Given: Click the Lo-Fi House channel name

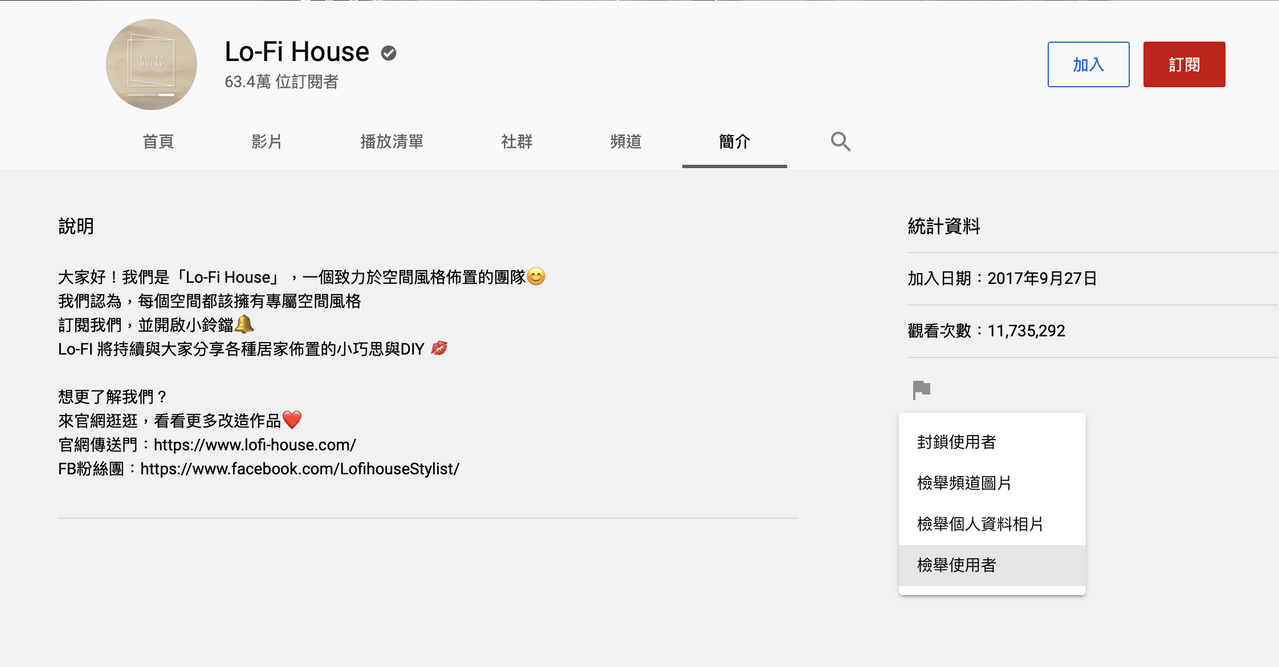Looking at the screenshot, I should tap(297, 52).
